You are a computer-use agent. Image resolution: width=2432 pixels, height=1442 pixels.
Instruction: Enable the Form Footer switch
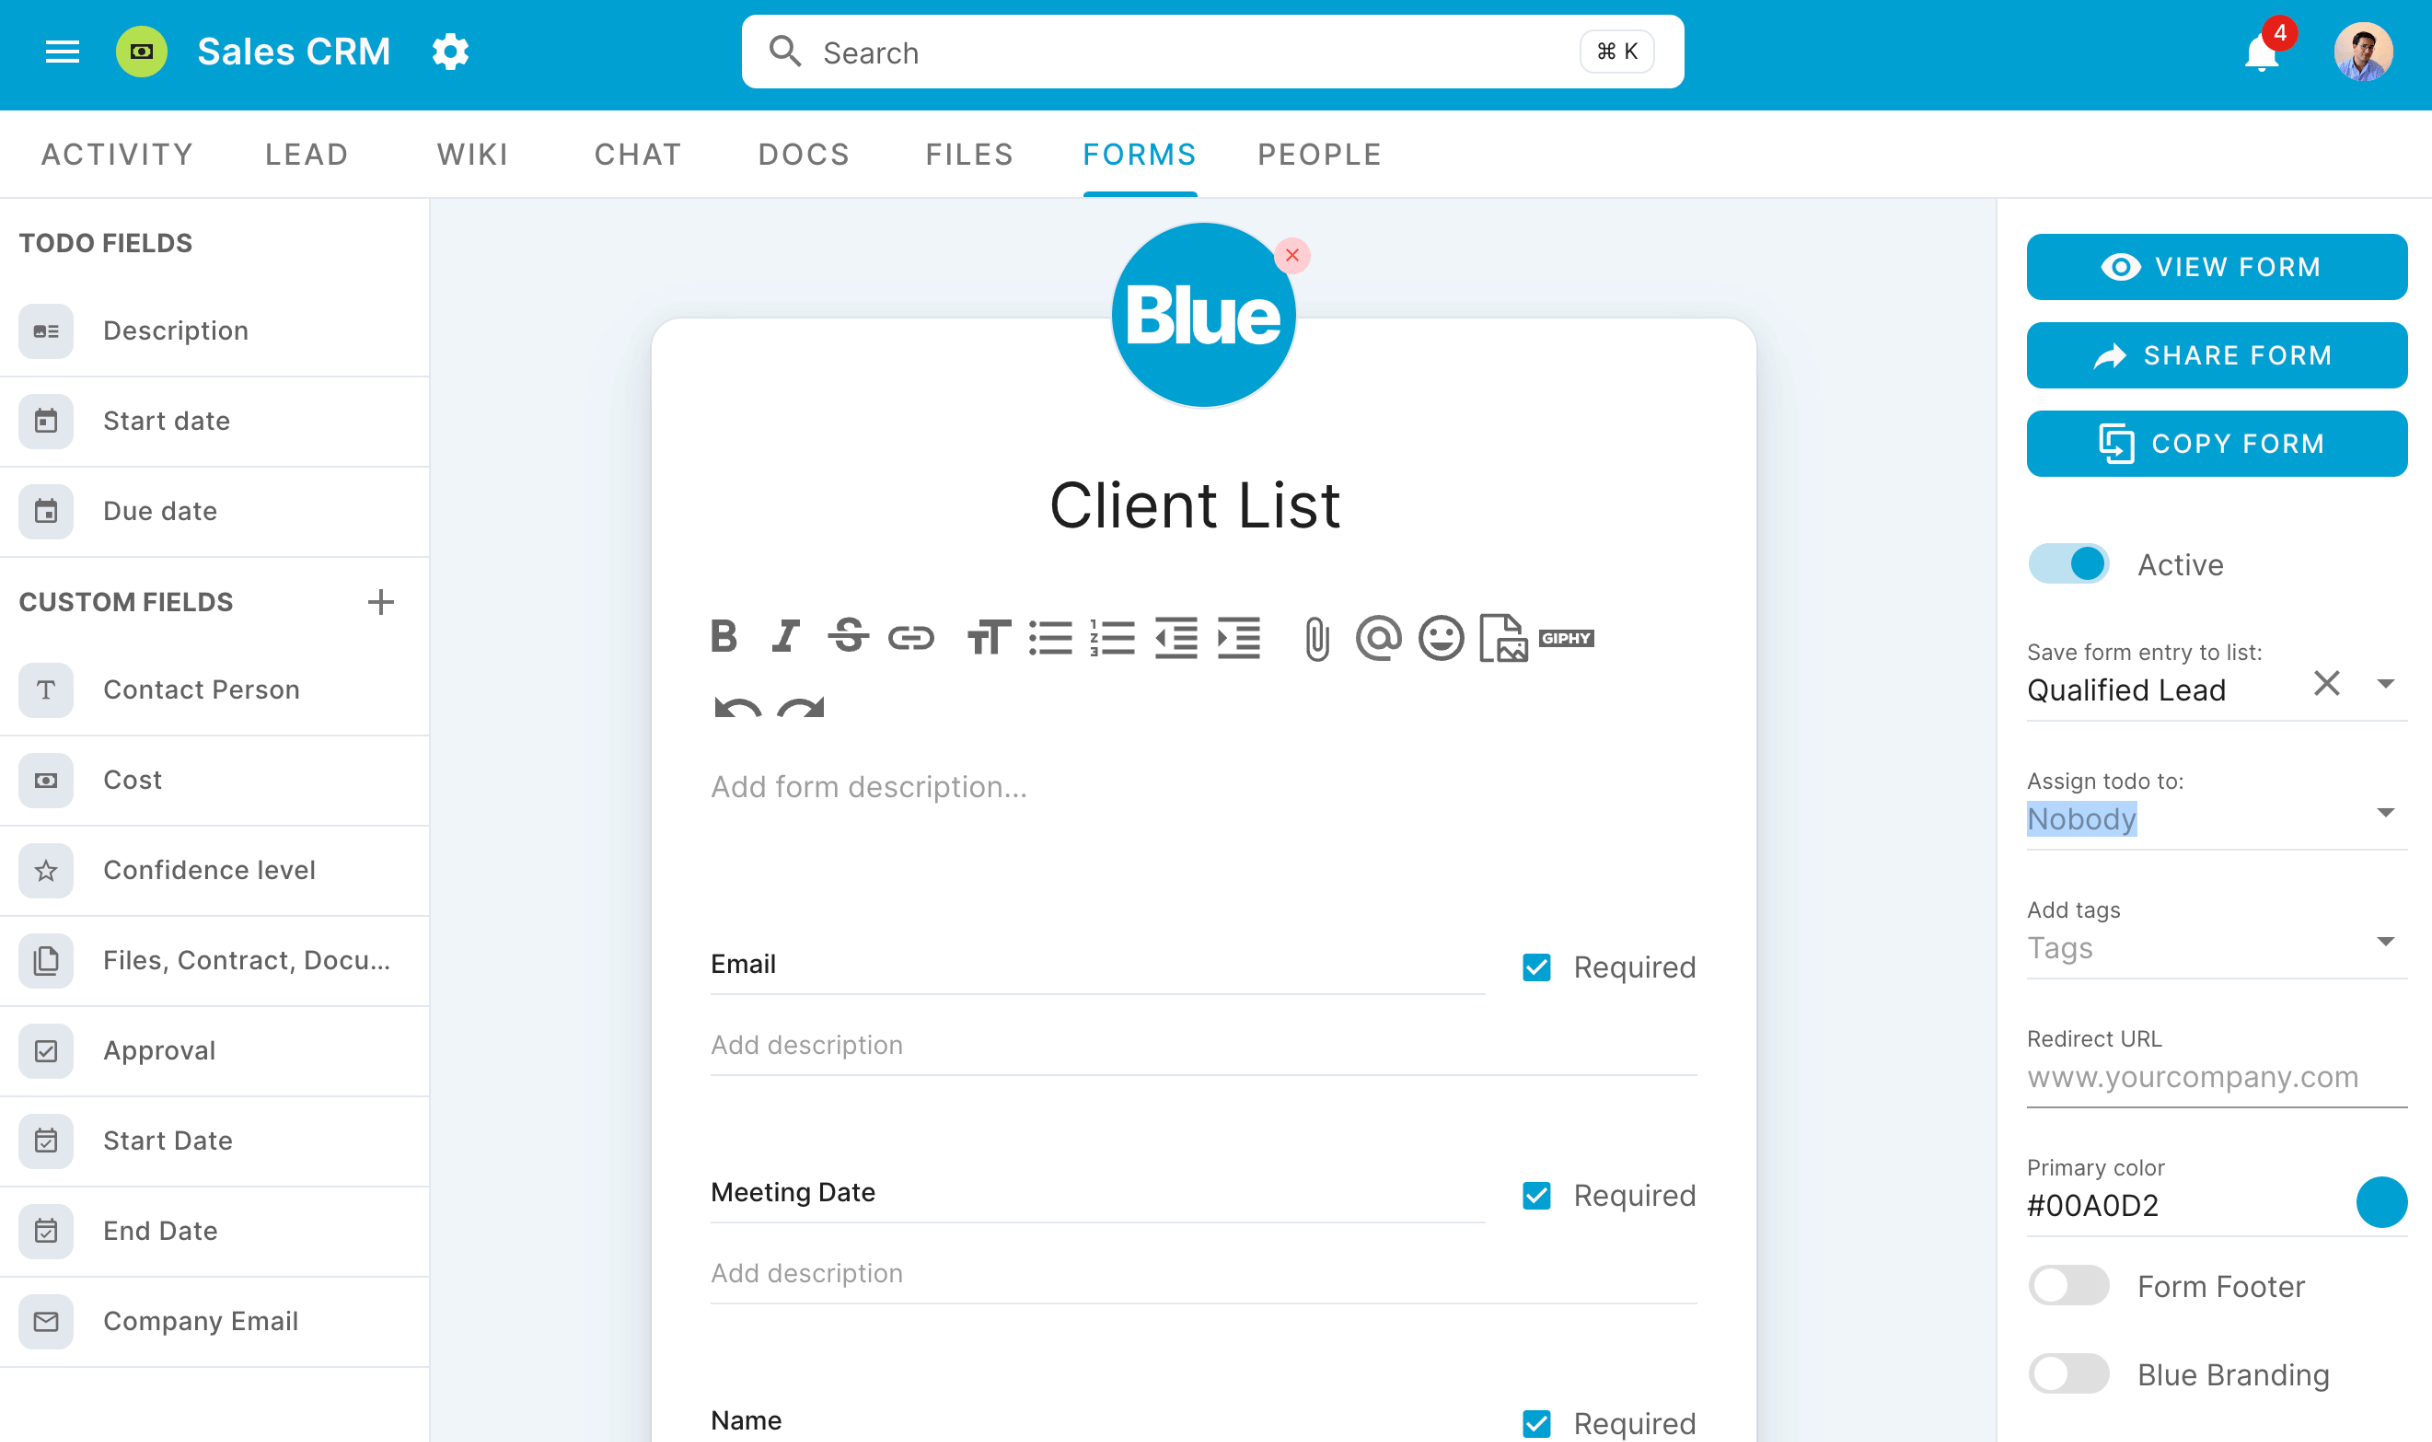2068,1286
